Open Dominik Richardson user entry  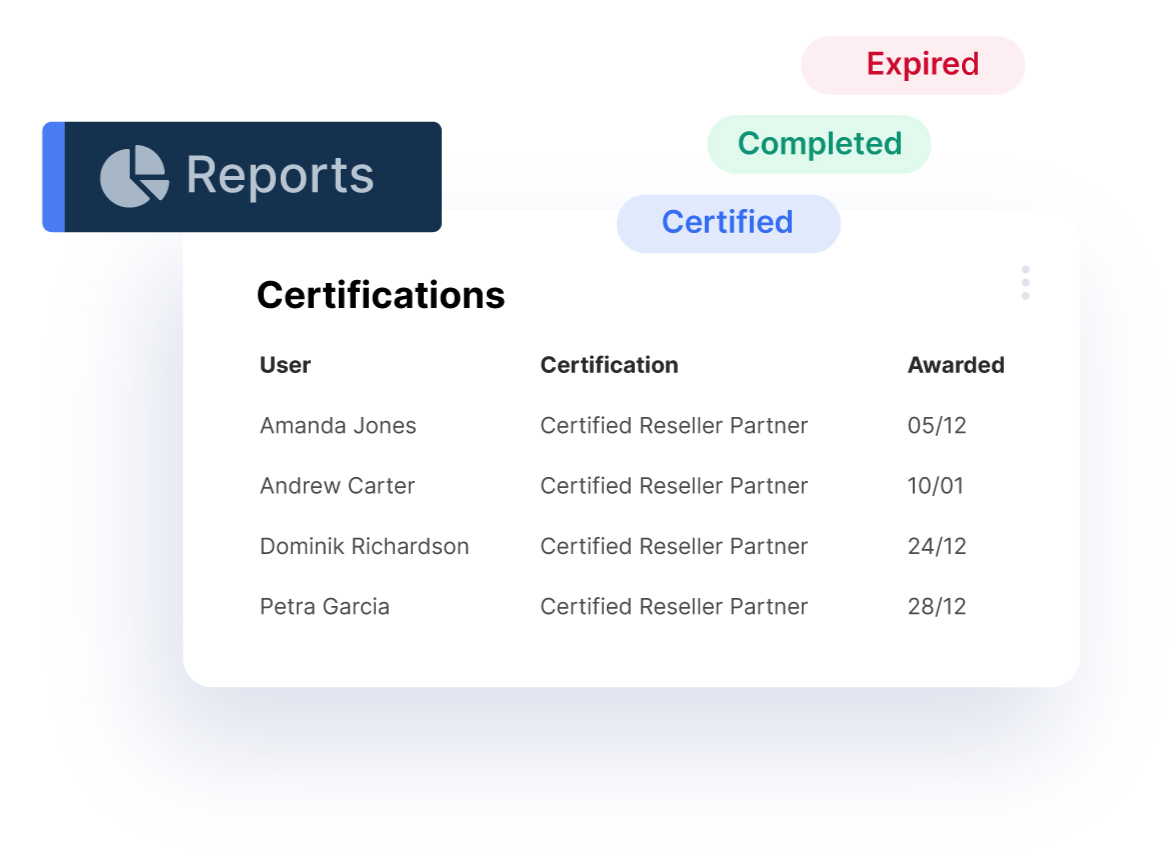[364, 546]
